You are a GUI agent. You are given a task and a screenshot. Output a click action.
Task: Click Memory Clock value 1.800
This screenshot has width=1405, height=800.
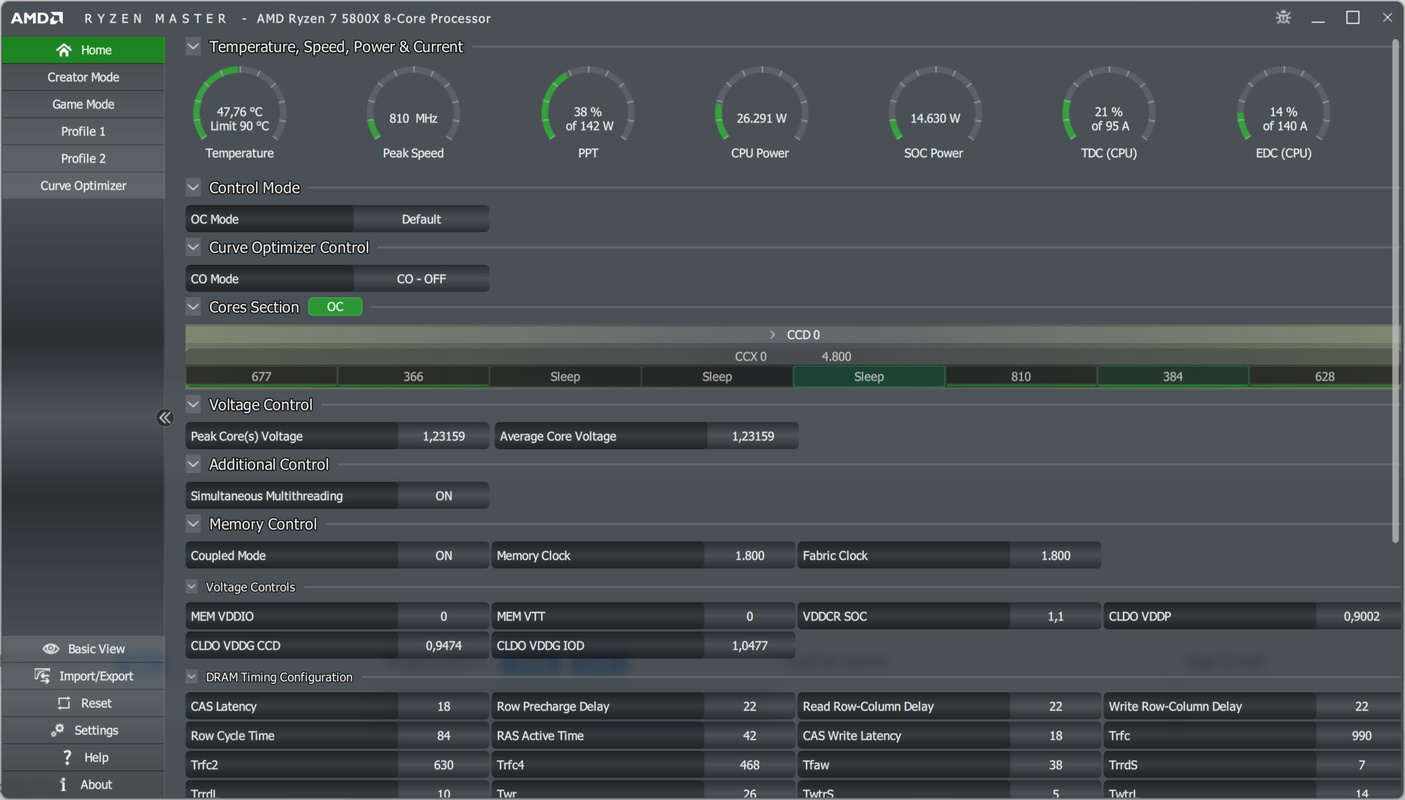(x=749, y=556)
